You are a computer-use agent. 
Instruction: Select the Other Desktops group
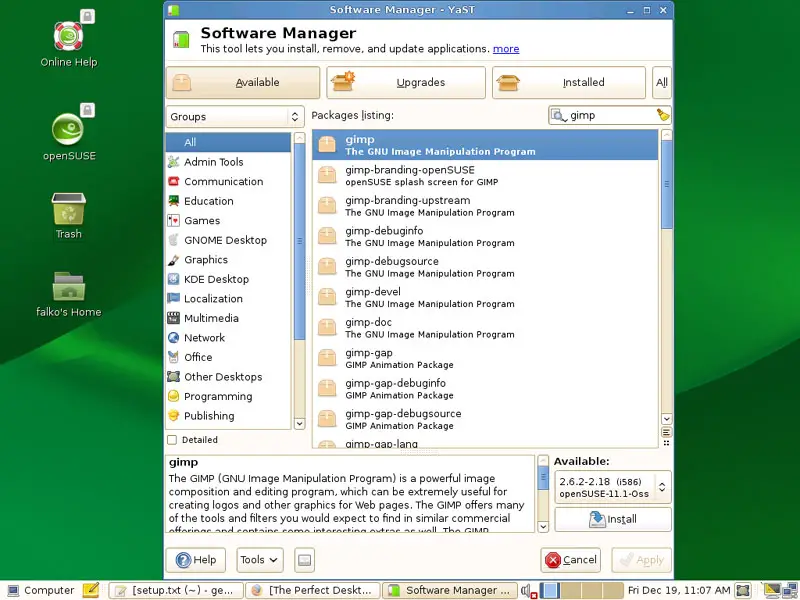click(229, 377)
